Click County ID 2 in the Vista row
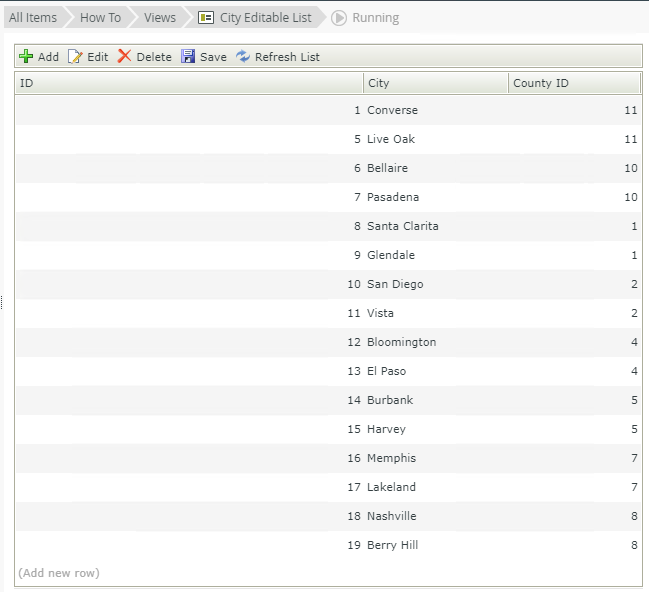 634,313
